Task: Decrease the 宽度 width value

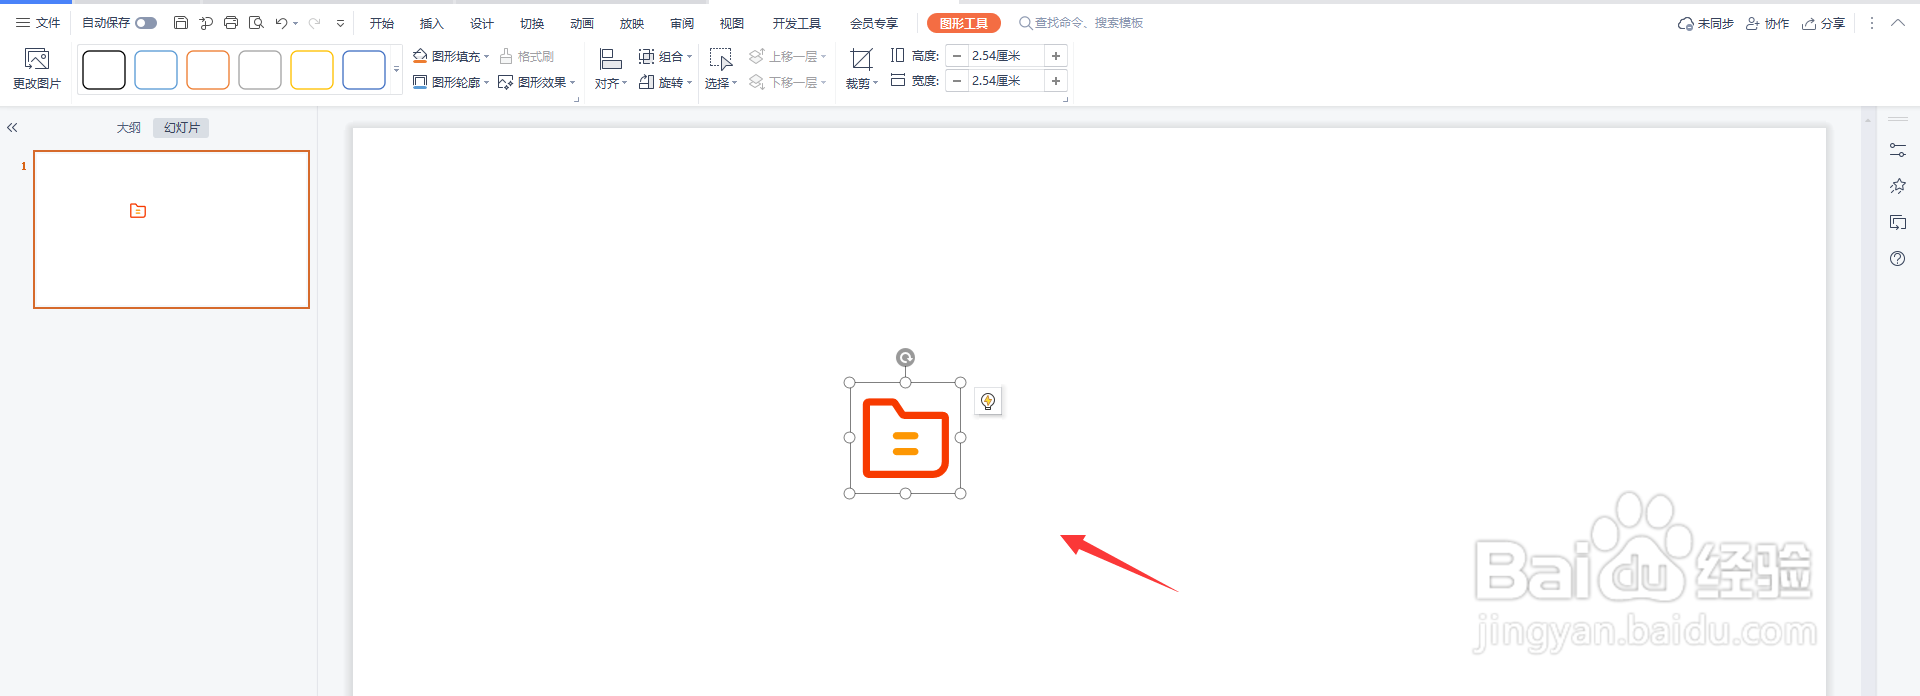Action: point(957,81)
